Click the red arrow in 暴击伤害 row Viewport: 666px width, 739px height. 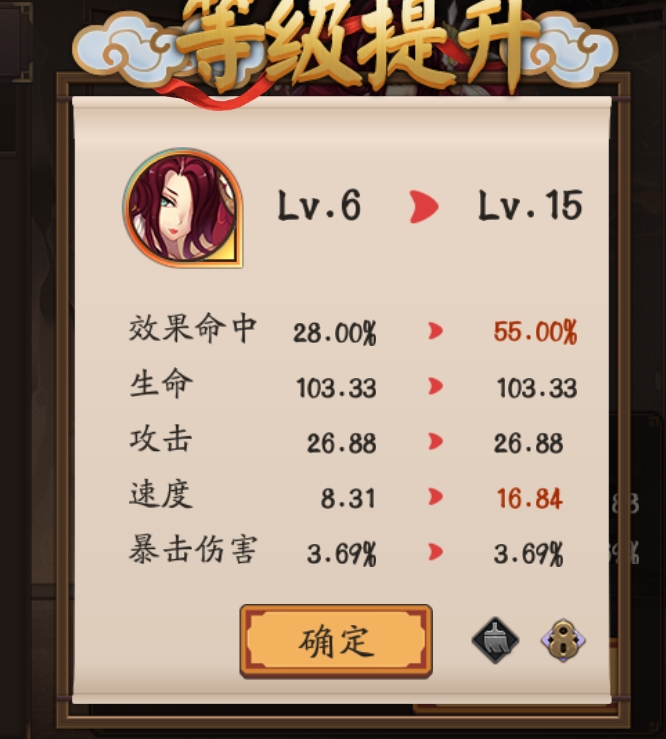coord(435,551)
